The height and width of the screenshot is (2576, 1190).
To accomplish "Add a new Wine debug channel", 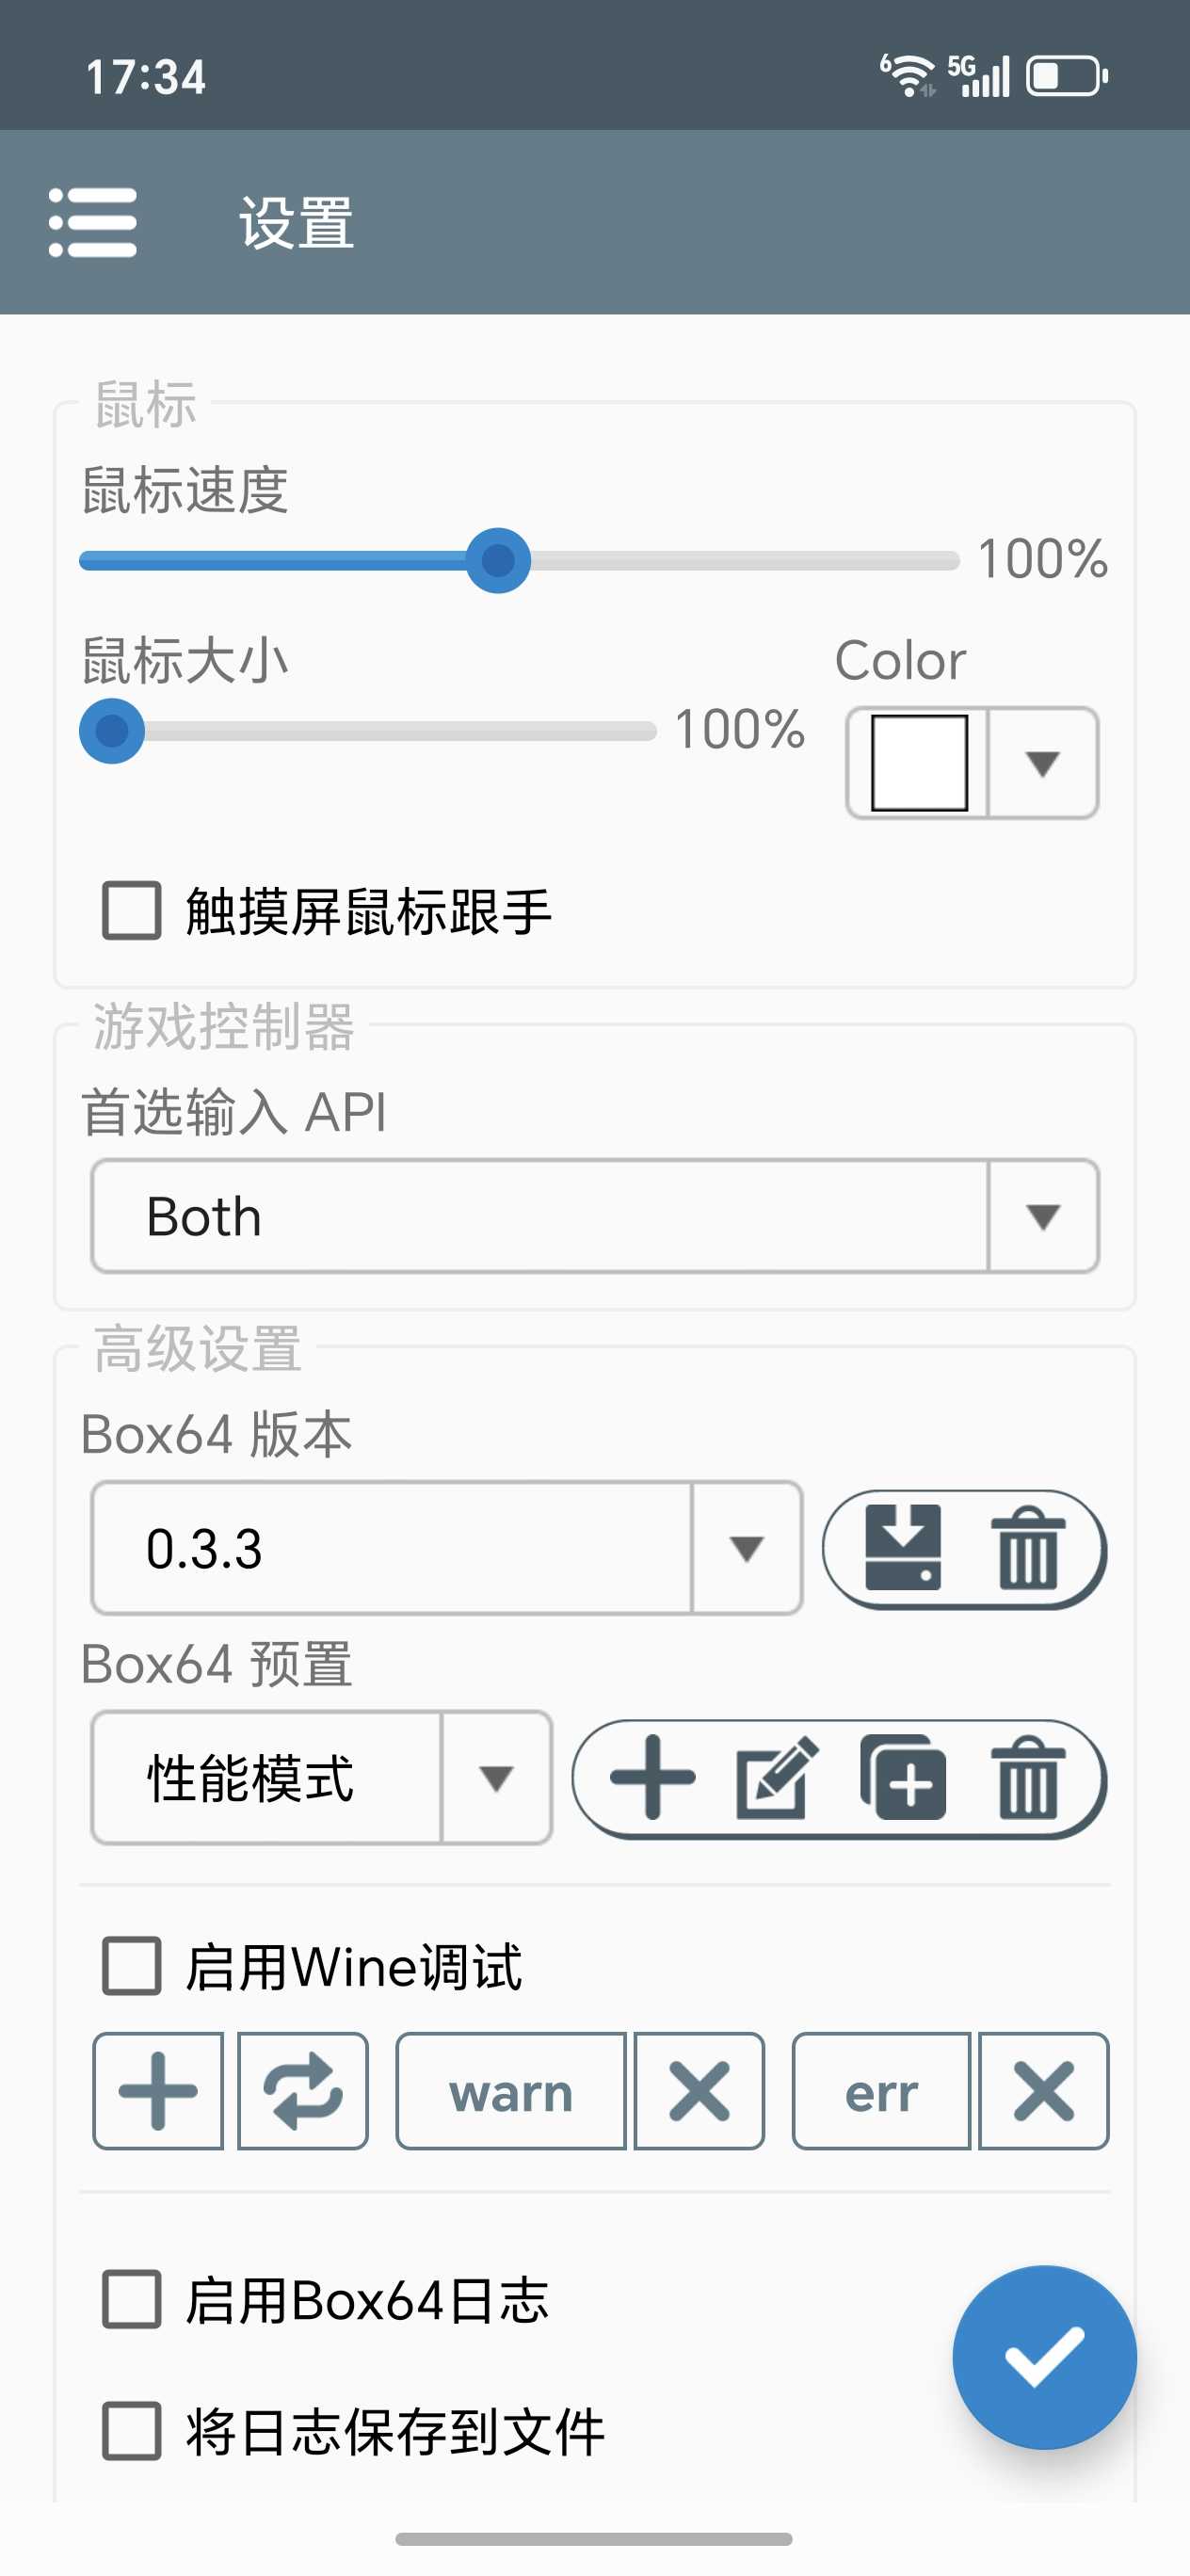I will [158, 2090].
